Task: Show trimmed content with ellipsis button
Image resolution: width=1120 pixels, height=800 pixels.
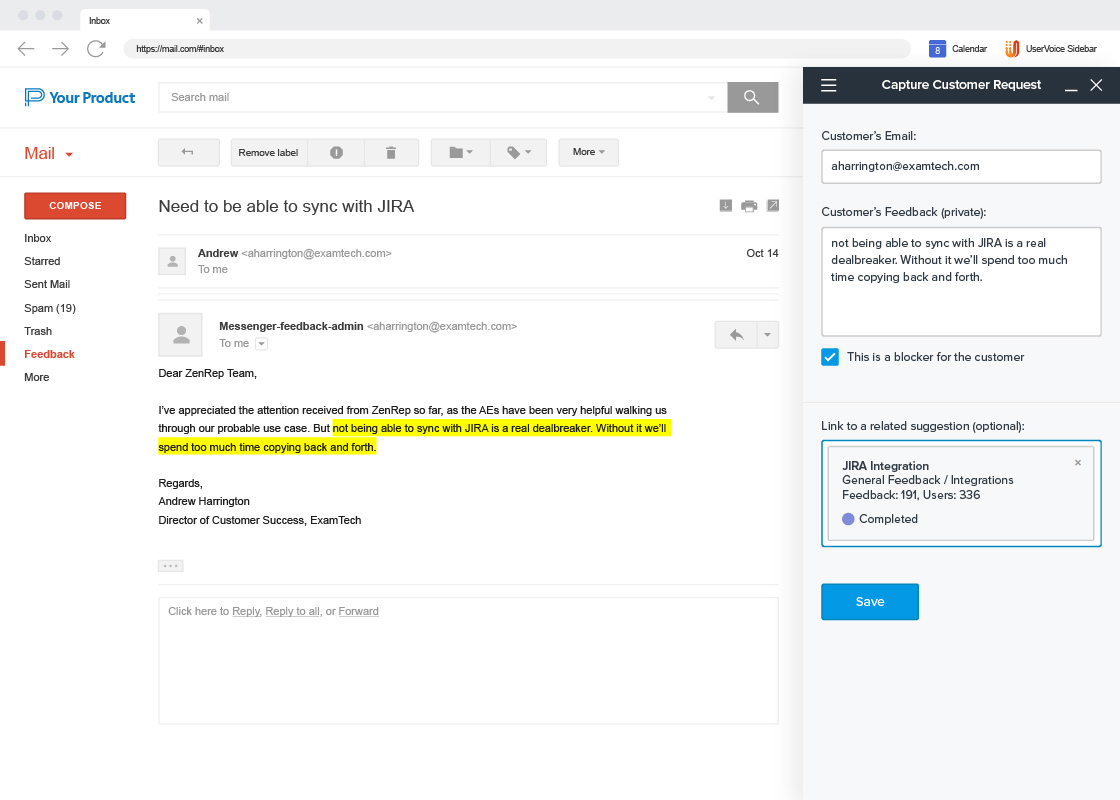Action: coord(171,566)
